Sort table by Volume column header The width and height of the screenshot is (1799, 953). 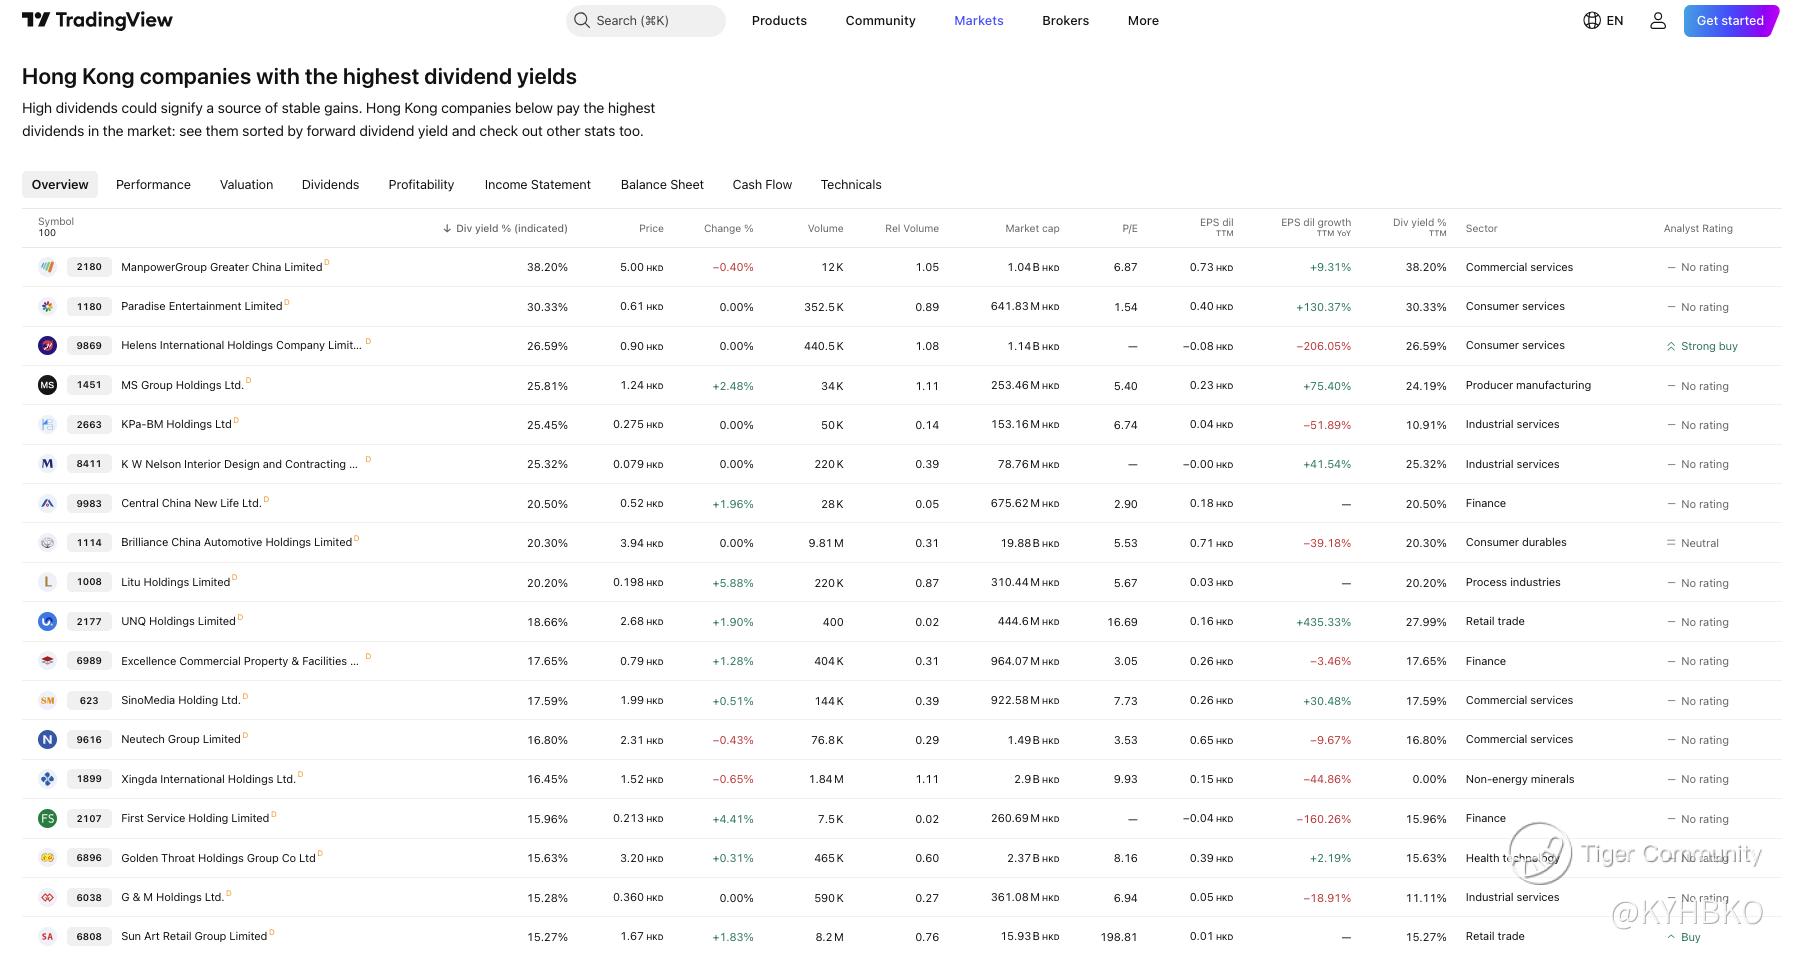pos(825,228)
